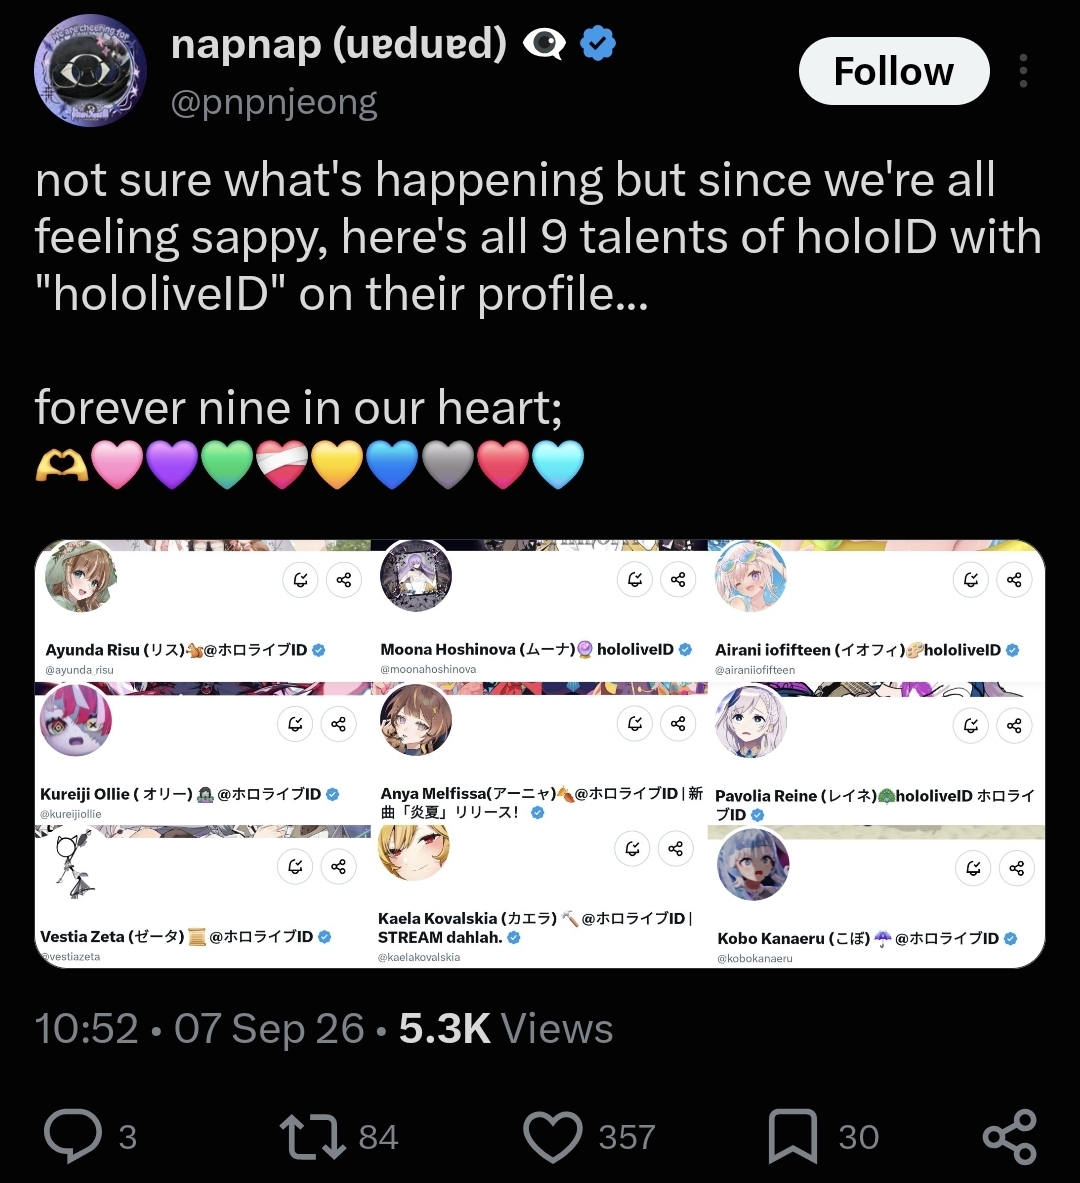This screenshot has height=1183, width=1080.
Task: Open Pavolia Reine profile picture
Action: pos(751,721)
